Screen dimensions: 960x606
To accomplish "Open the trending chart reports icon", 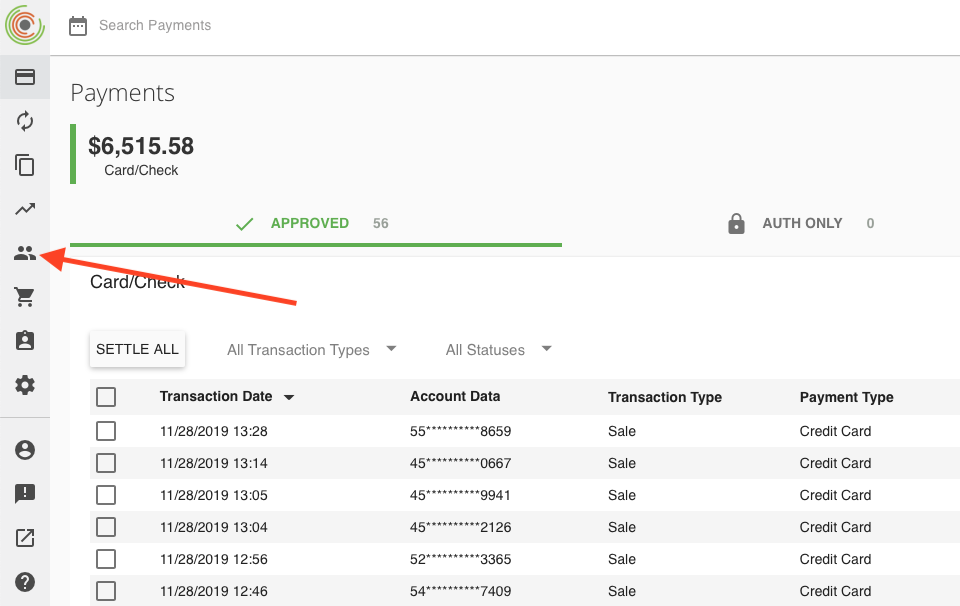I will pyautogui.click(x=25, y=209).
